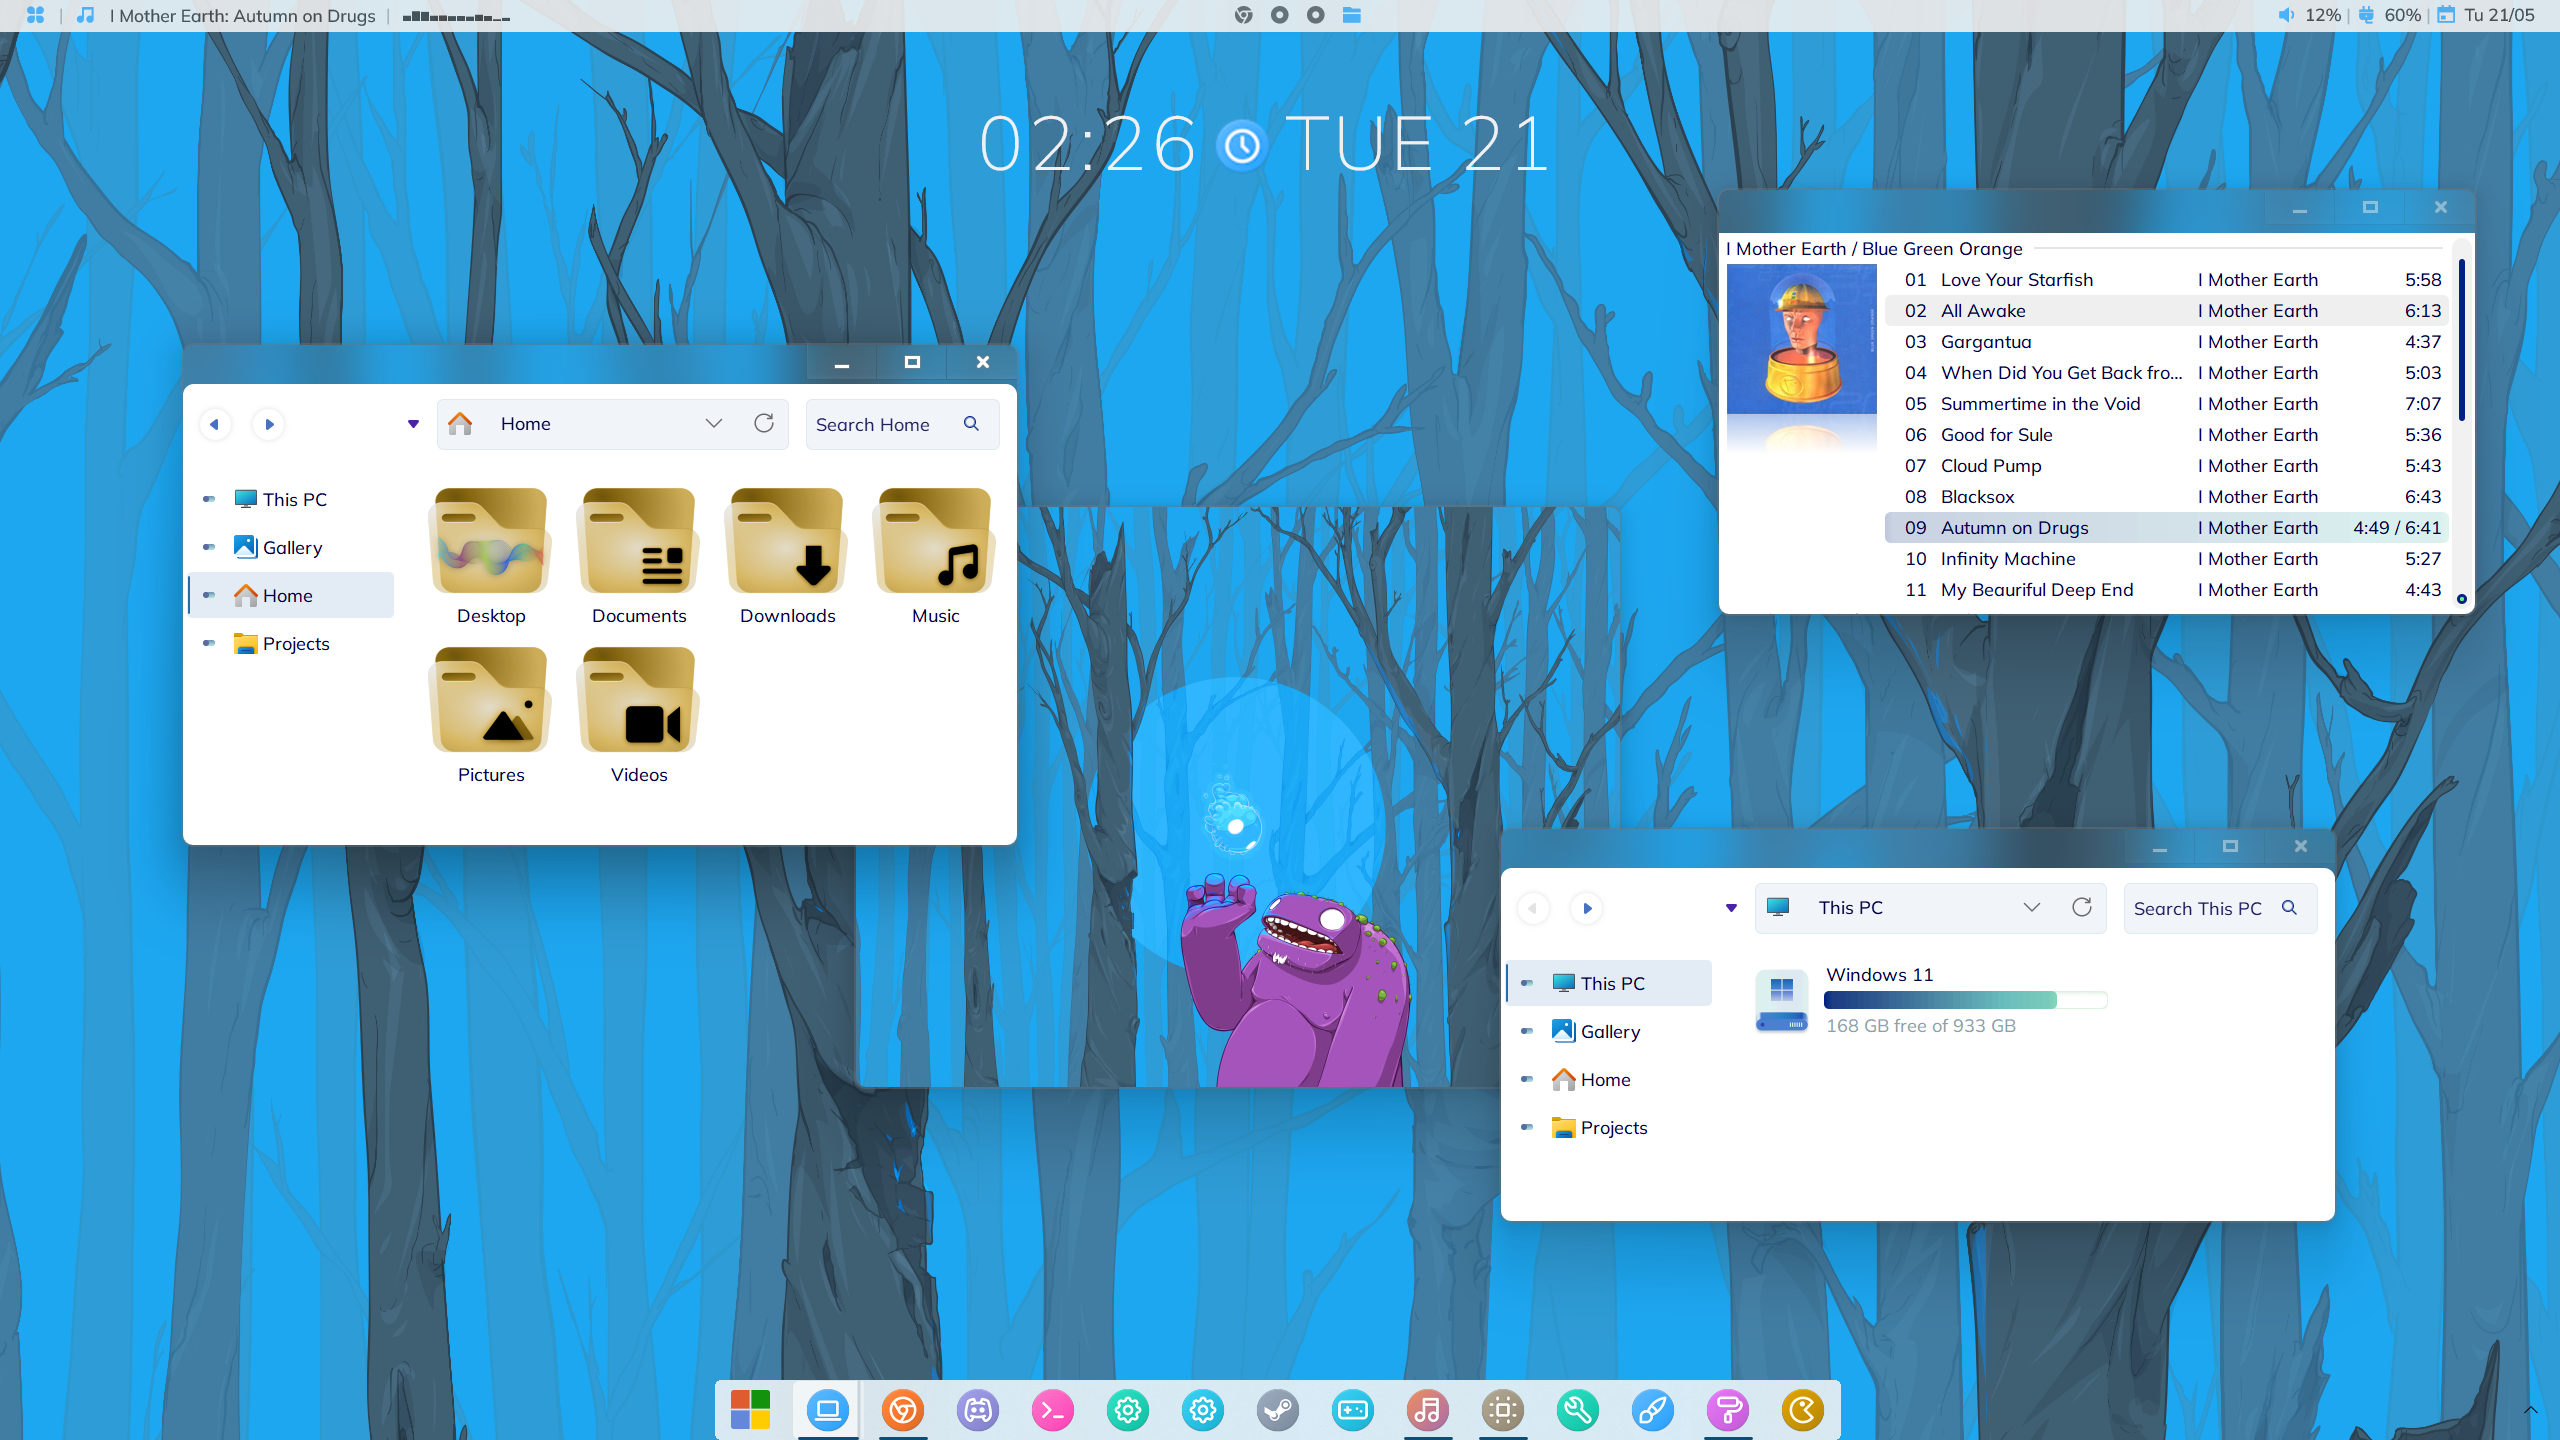Open the Steam icon in the dock
This screenshot has height=1440, width=2560.
coord(1277,1410)
